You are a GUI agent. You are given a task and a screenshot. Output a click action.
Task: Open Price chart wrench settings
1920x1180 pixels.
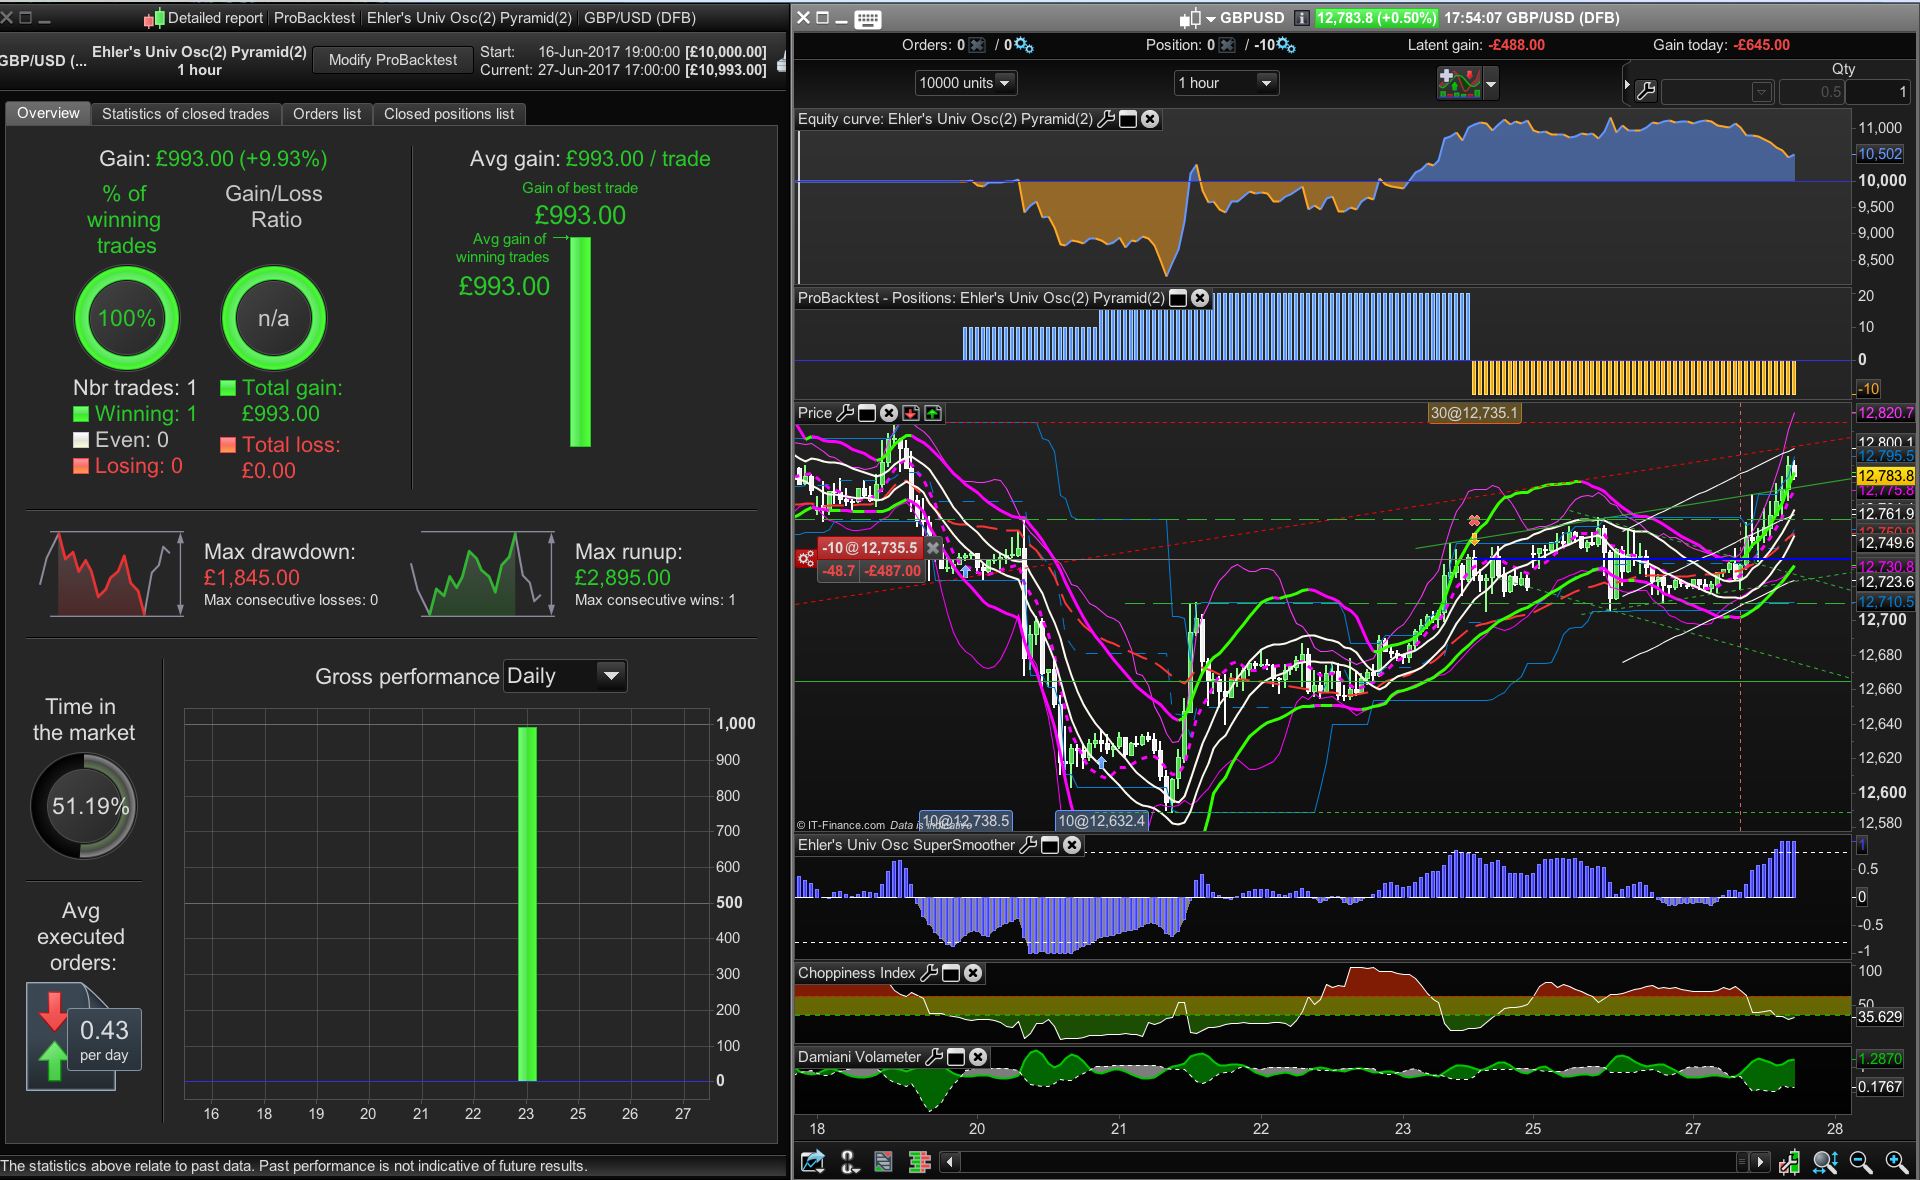[845, 413]
